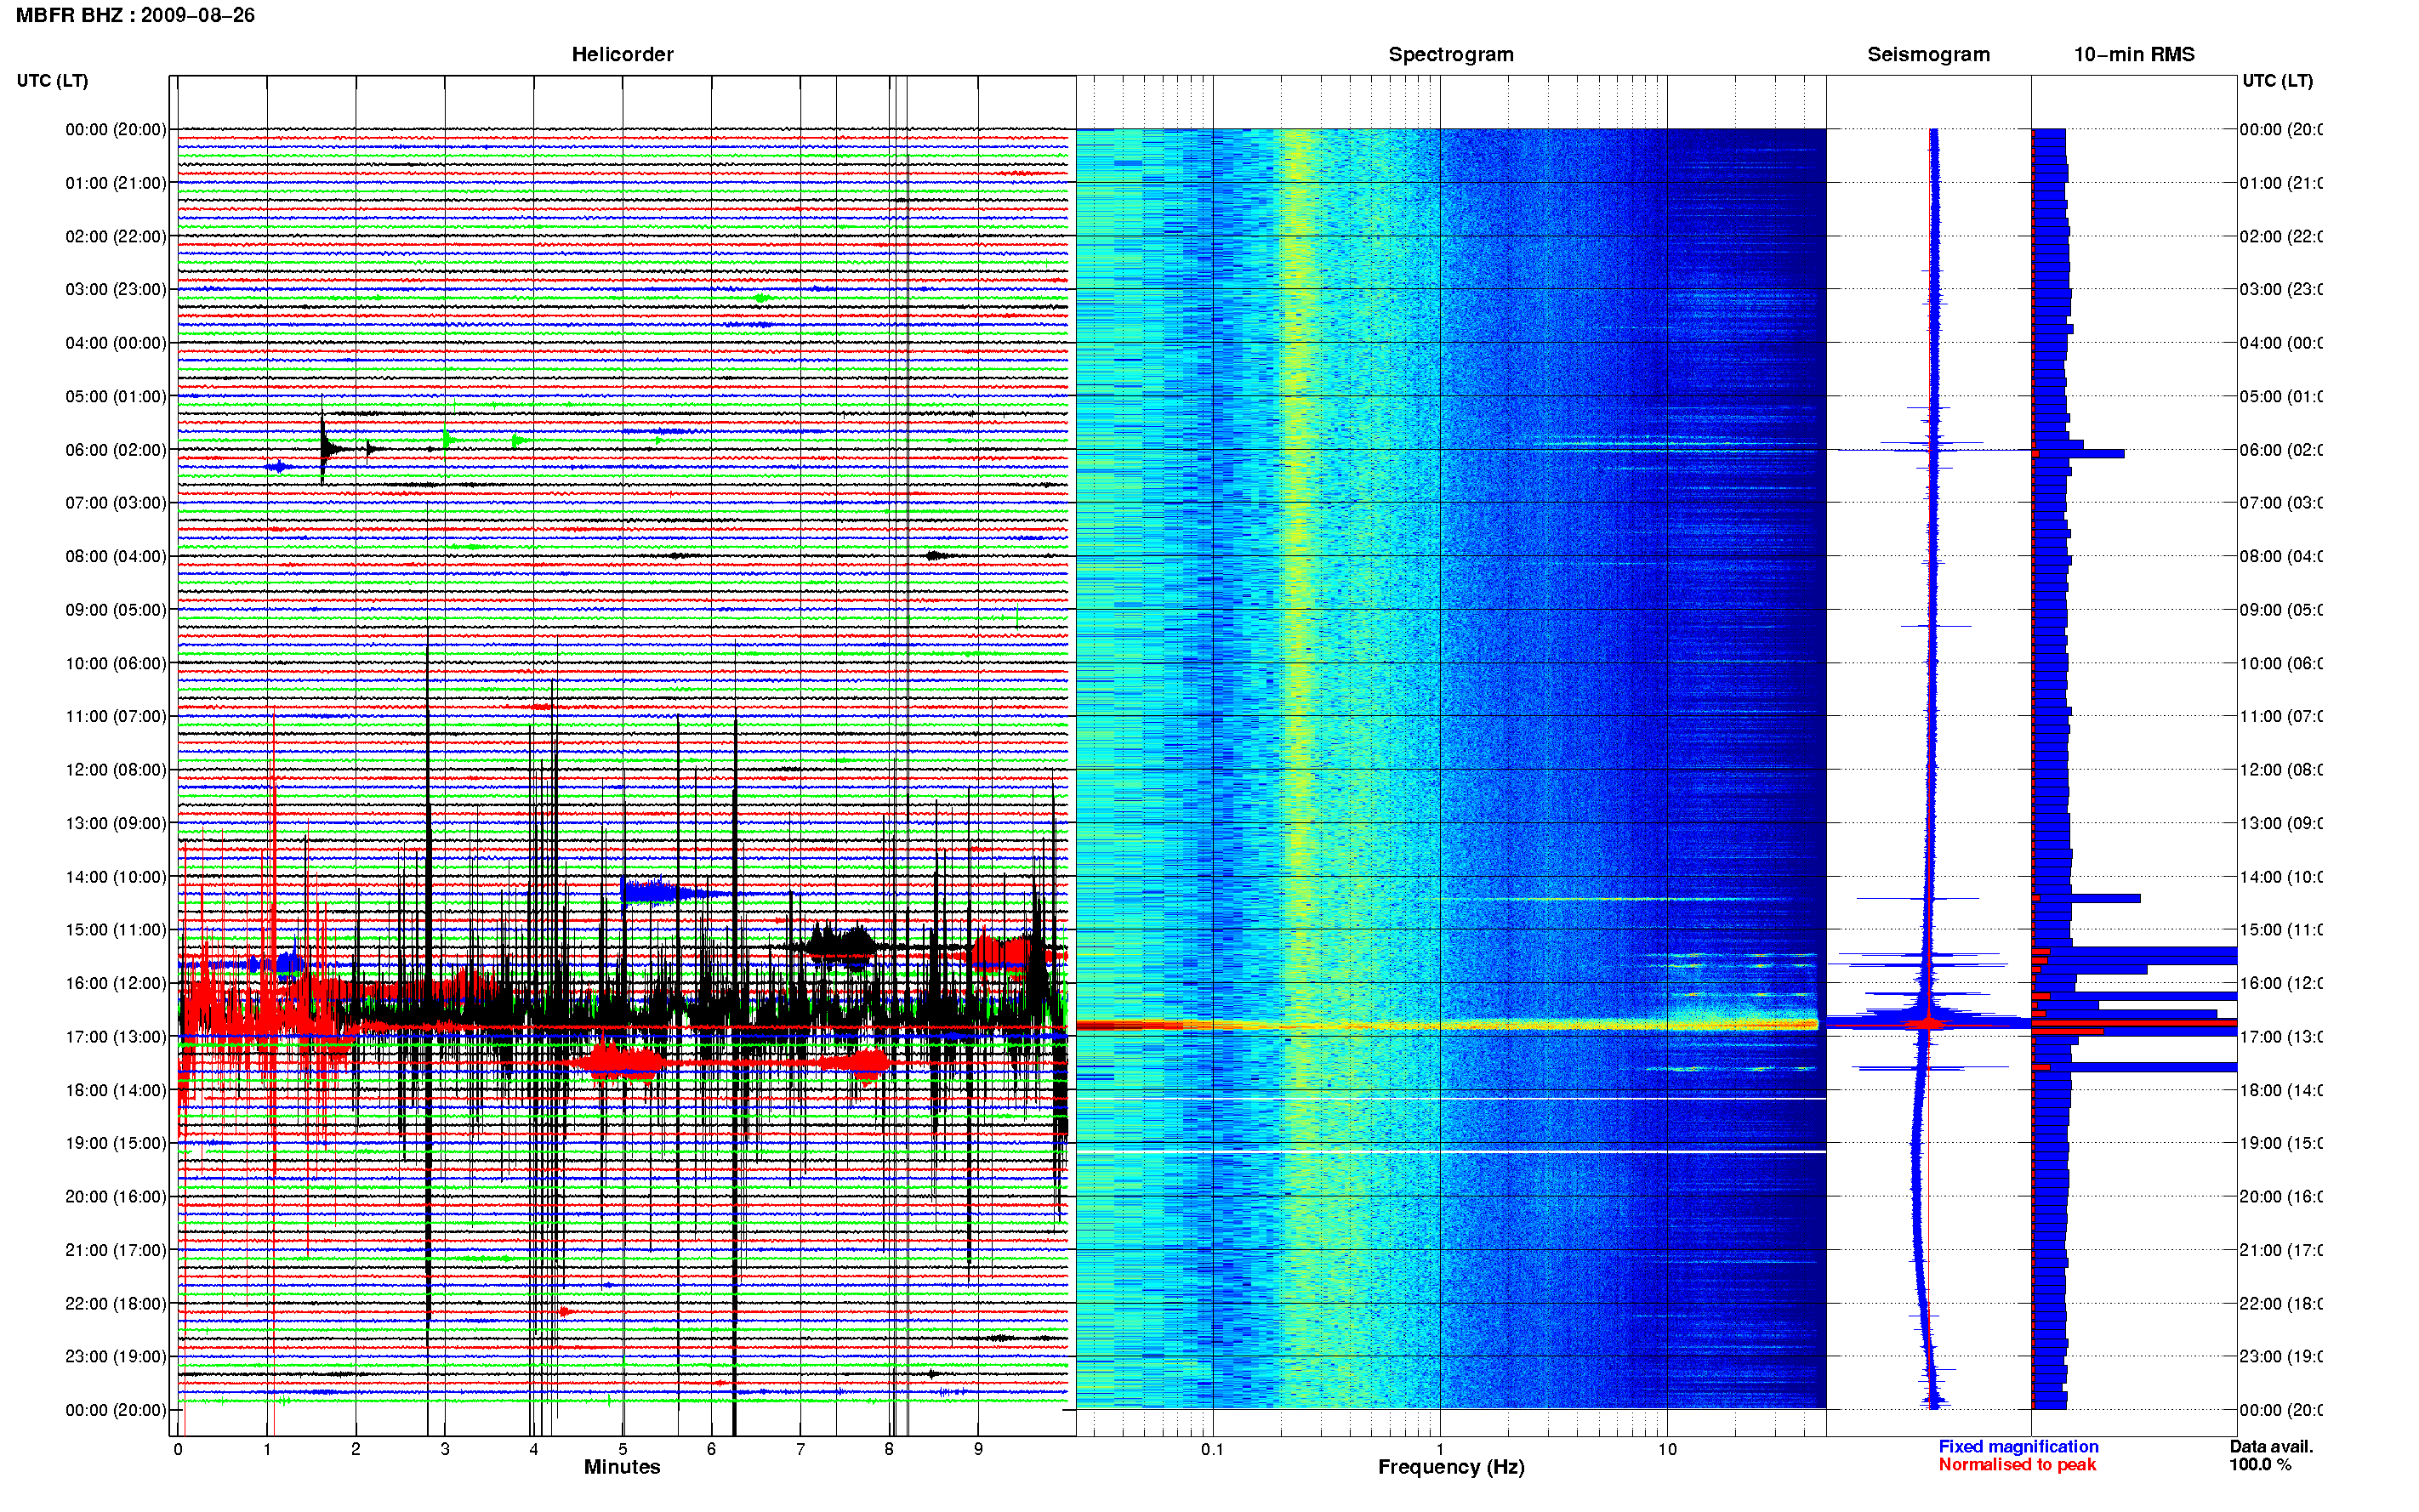
Task: Click the Data avail. label
Action: [x=2271, y=1446]
